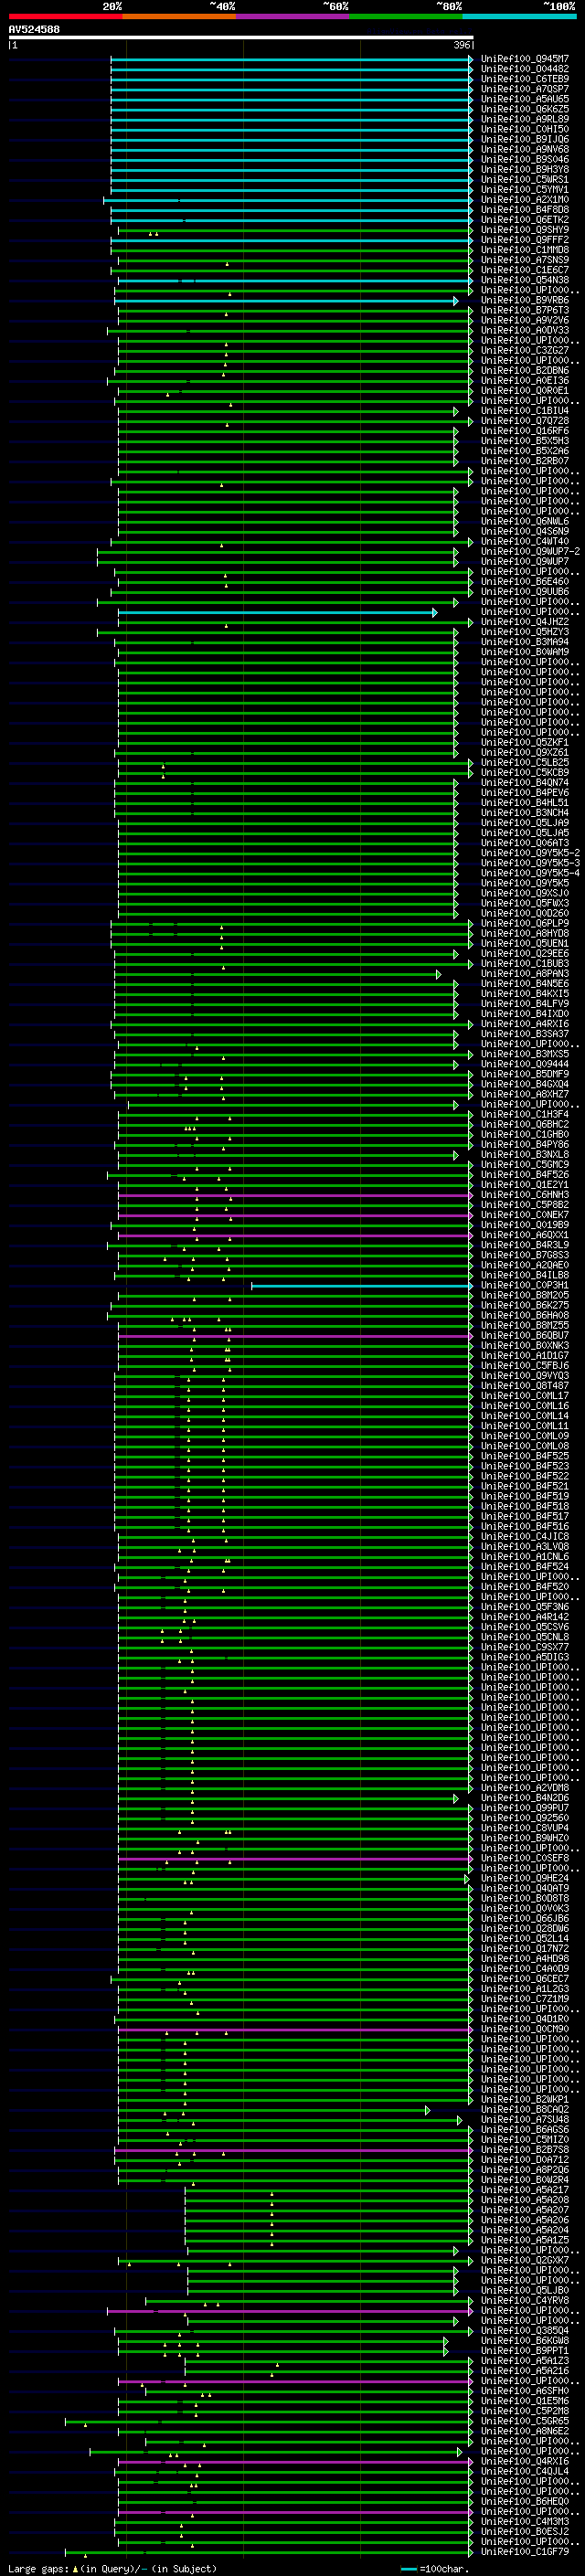The image size is (585, 2576).
Task: Click the UniRef100_A0DV33 entry
Action: tap(525, 330)
